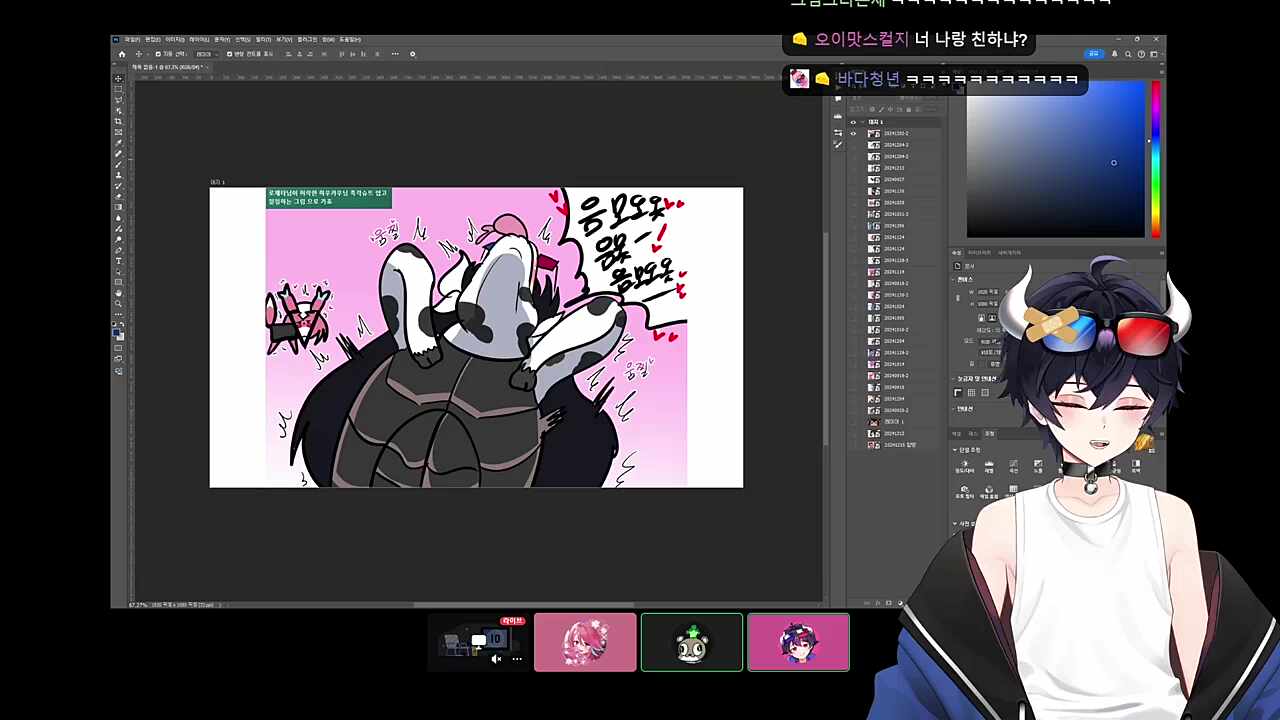Image resolution: width=1280 pixels, height=720 pixels.
Task: Collapse the 대지 1 group arrow
Action: [x=862, y=122]
